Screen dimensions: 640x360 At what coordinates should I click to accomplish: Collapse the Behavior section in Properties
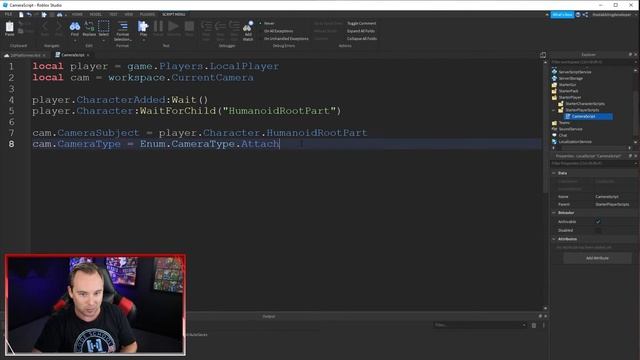[554, 213]
